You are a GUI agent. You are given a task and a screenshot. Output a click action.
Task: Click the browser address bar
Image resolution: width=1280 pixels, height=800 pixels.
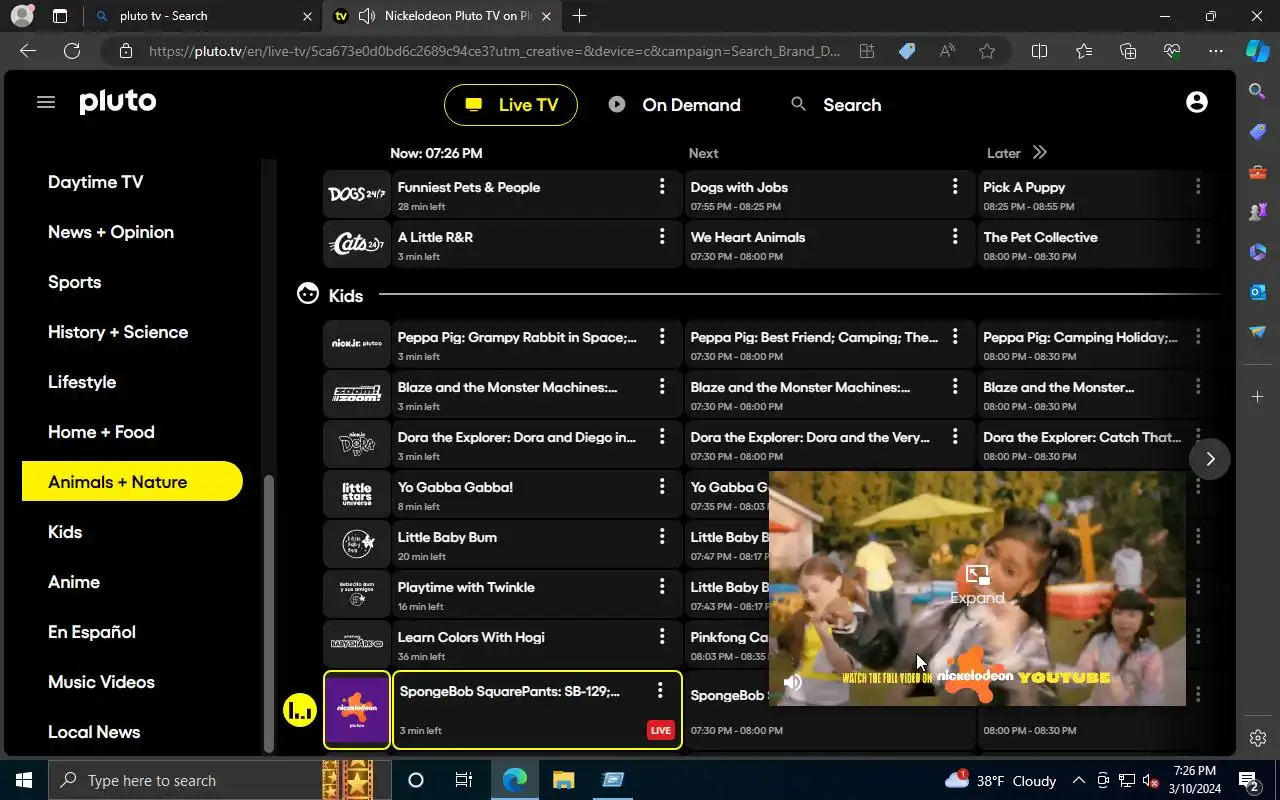click(495, 51)
